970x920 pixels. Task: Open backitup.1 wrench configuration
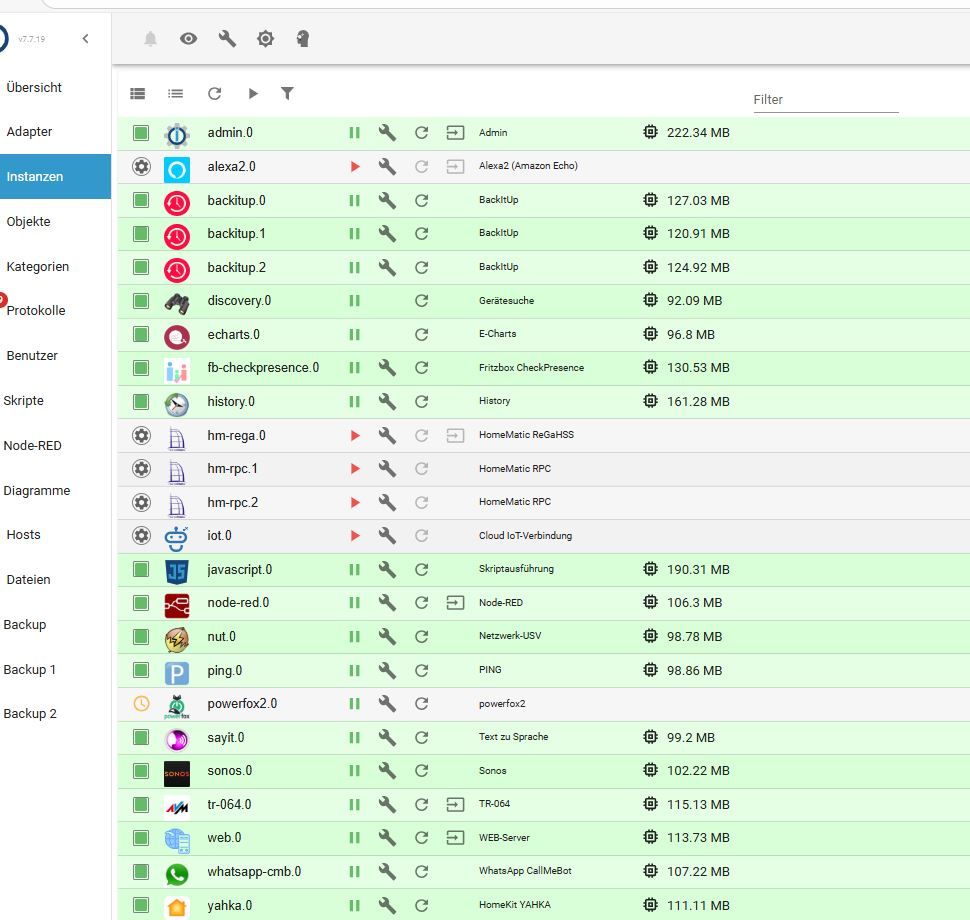tap(387, 233)
